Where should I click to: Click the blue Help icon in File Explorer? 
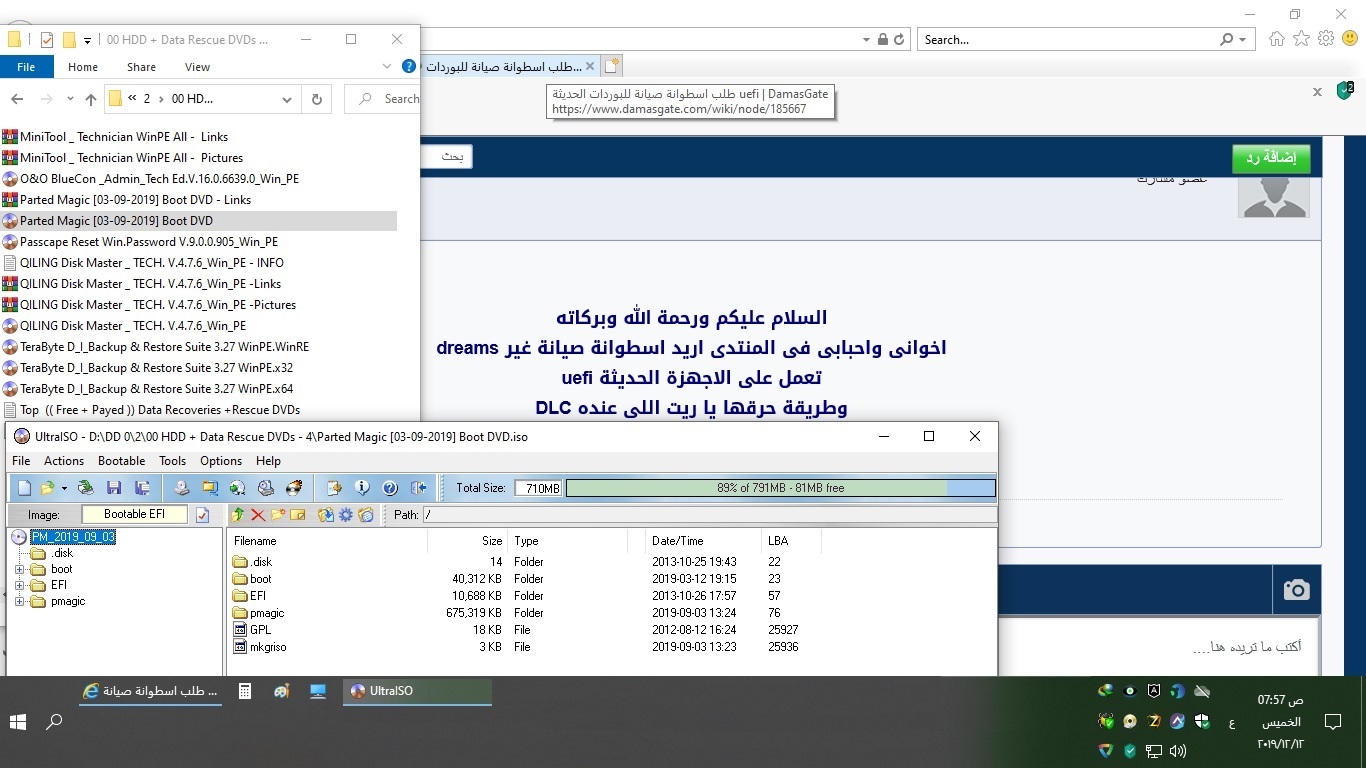coord(408,67)
